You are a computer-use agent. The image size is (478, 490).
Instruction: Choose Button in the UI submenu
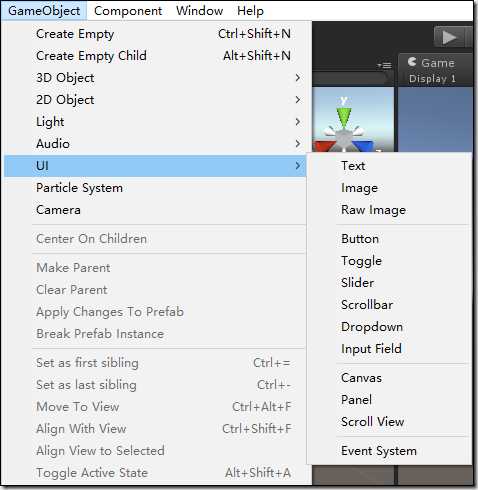389,239
